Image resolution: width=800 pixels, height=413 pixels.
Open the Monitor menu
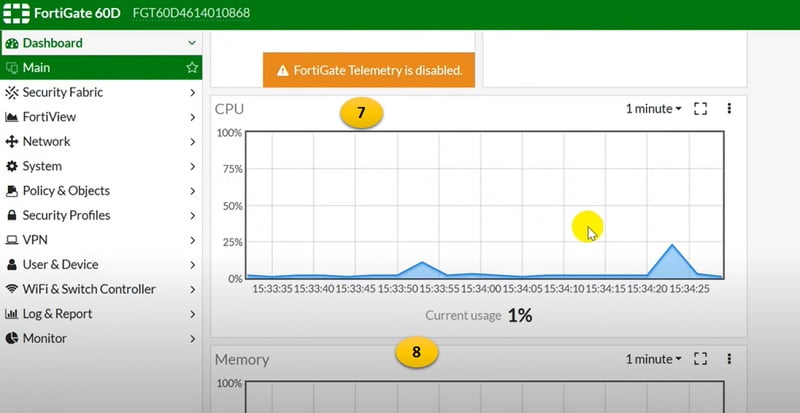click(x=101, y=338)
